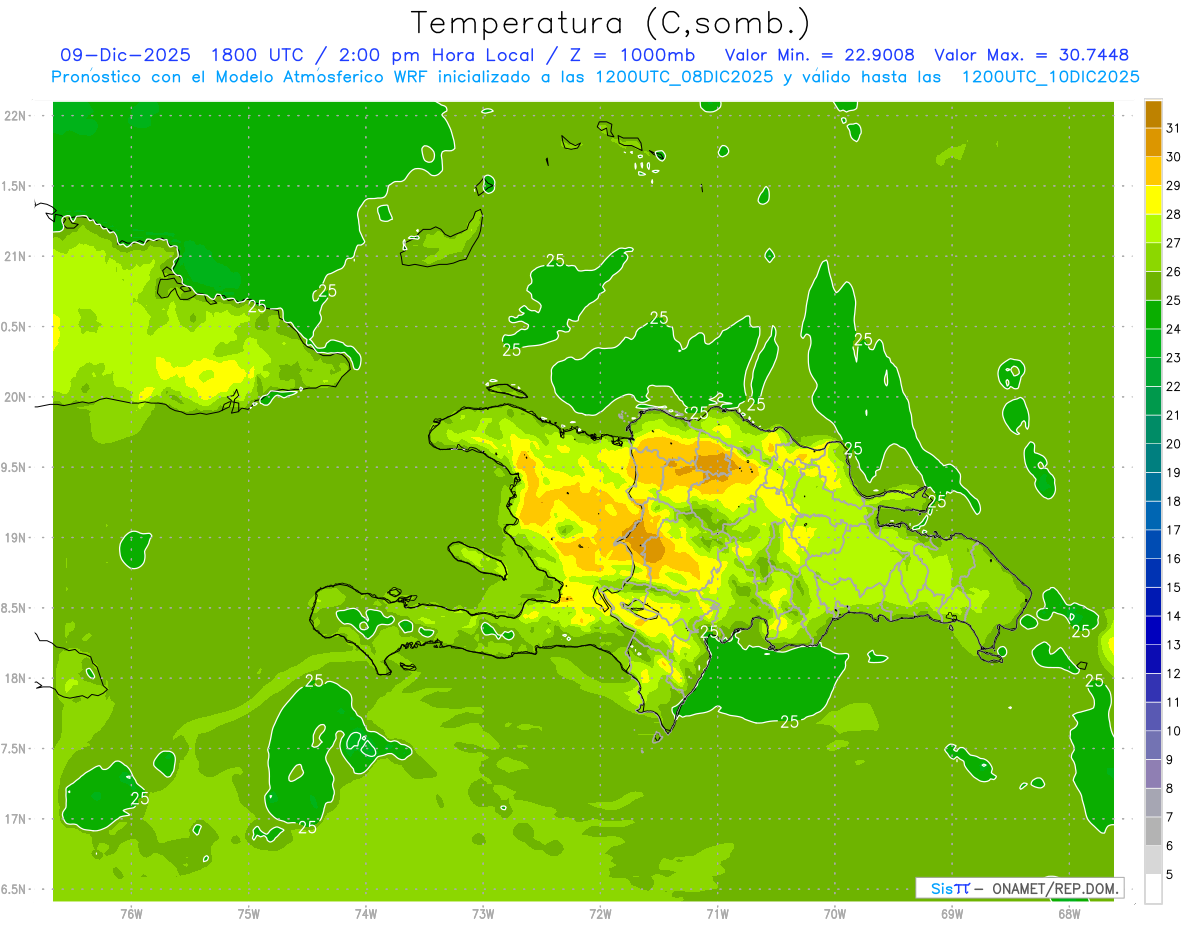Click the "71W" longitude label
1200x927 pixels.
(717, 913)
